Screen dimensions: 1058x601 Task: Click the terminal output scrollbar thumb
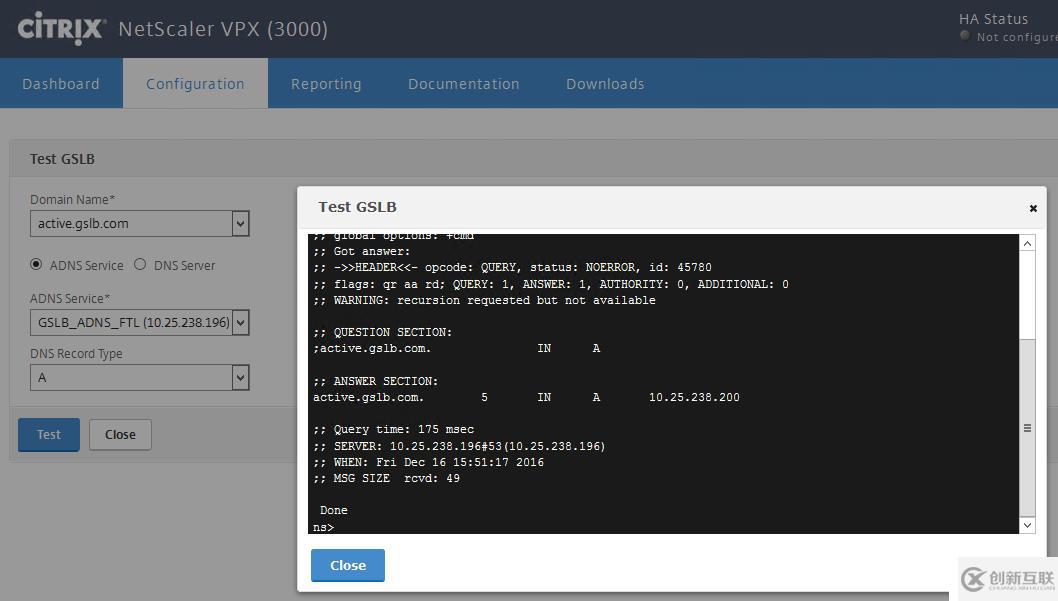(1027, 428)
